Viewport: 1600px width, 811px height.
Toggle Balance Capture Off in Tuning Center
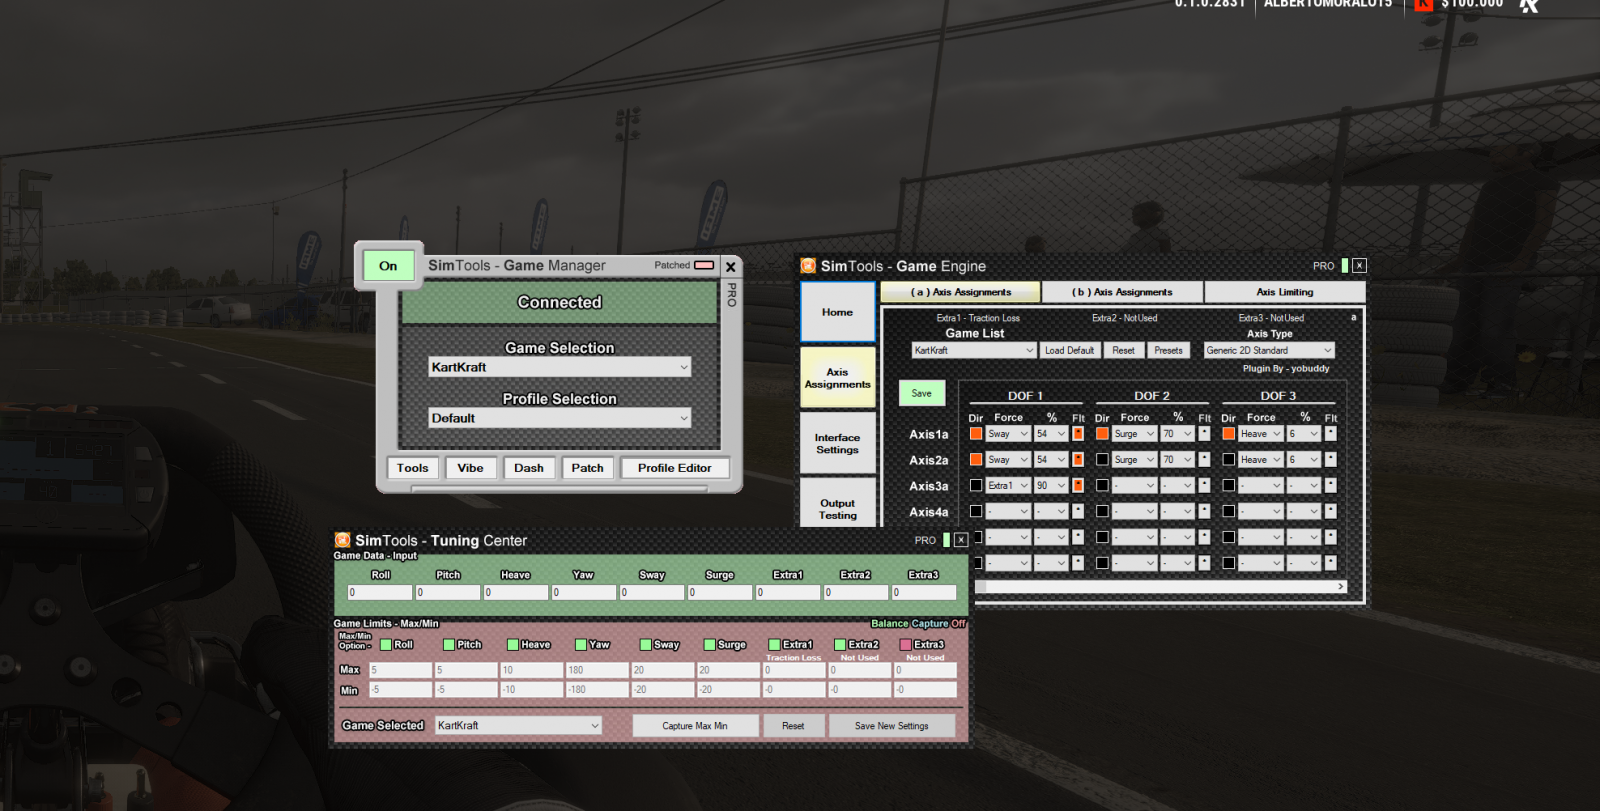[x=918, y=624]
